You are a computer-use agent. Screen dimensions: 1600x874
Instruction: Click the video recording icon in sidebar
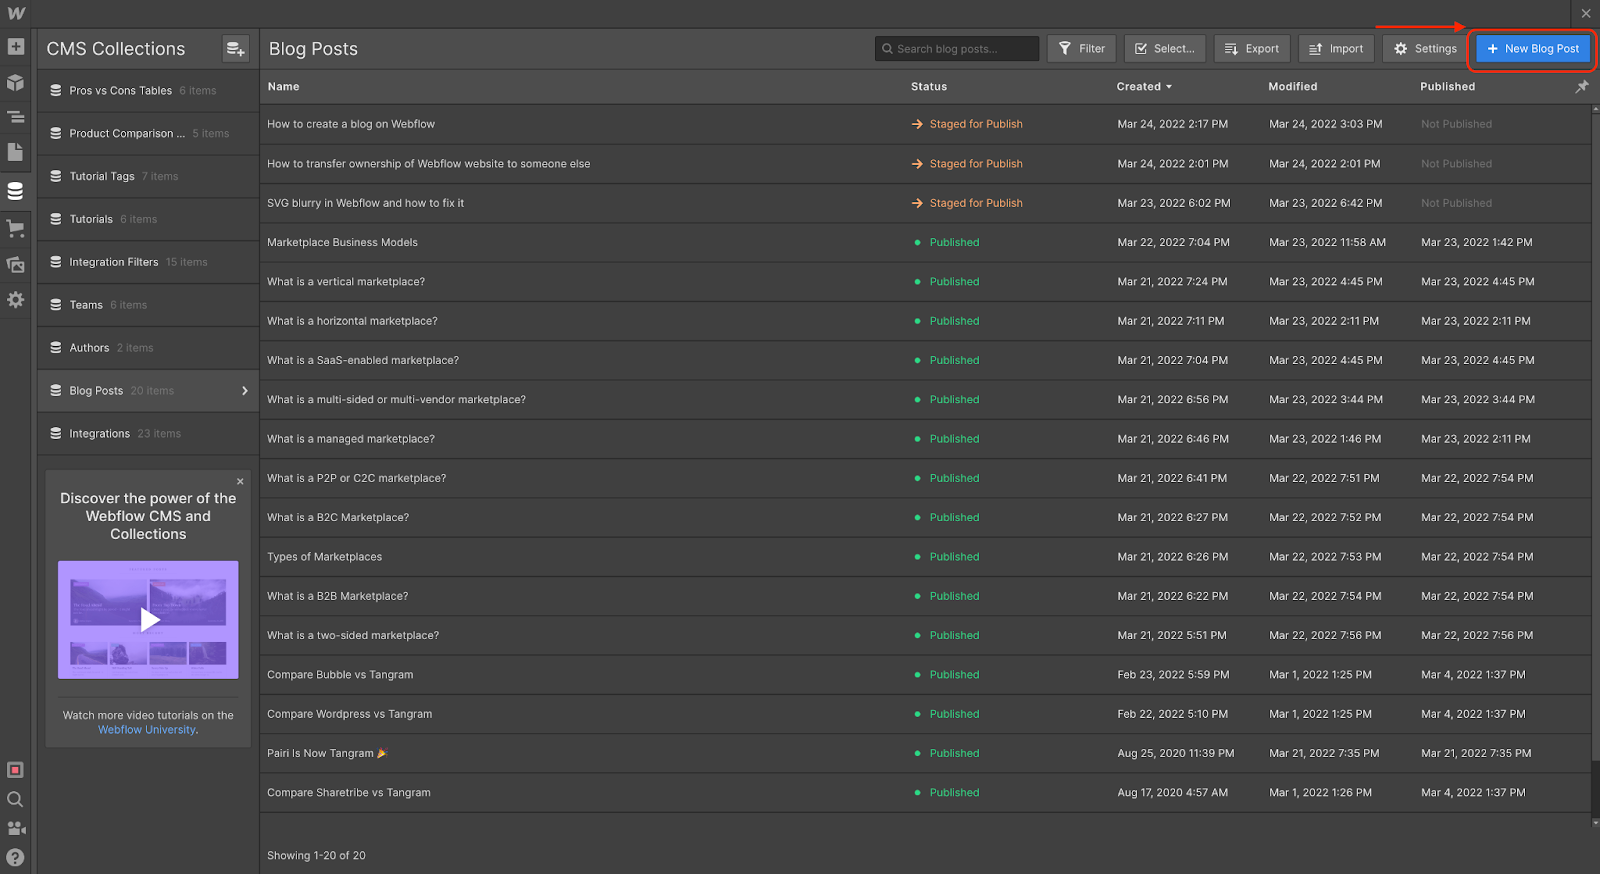(x=15, y=770)
